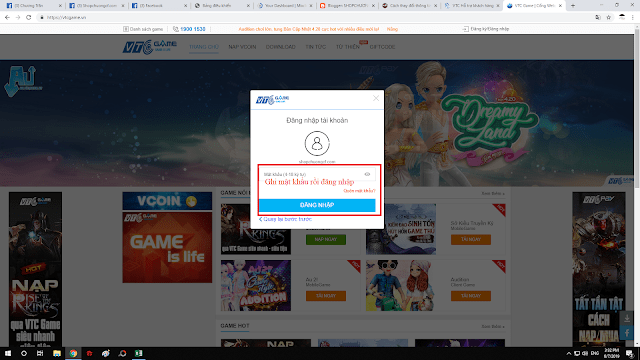Click the blue ĐĂNG NHẬP button
Screen dimensions: 640x360
click(x=317, y=205)
